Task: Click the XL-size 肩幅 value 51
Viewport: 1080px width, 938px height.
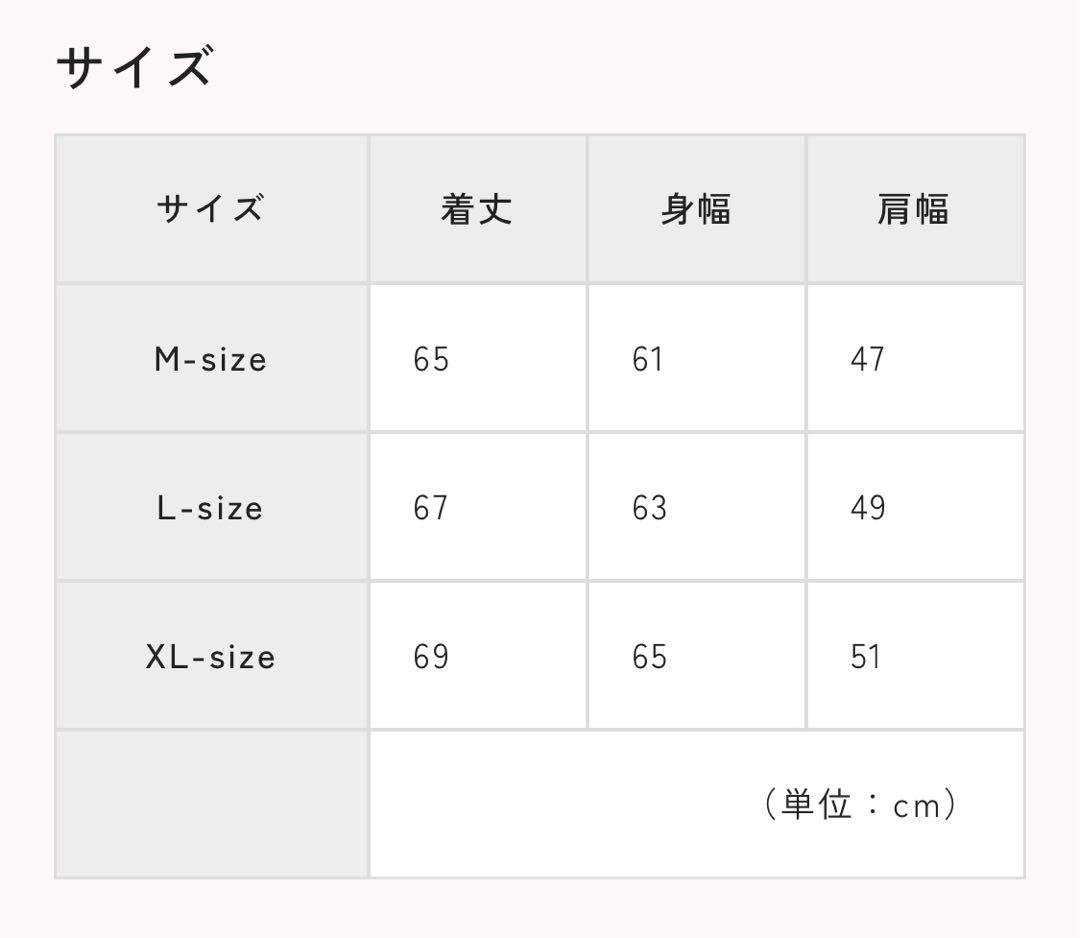Action: coord(866,657)
